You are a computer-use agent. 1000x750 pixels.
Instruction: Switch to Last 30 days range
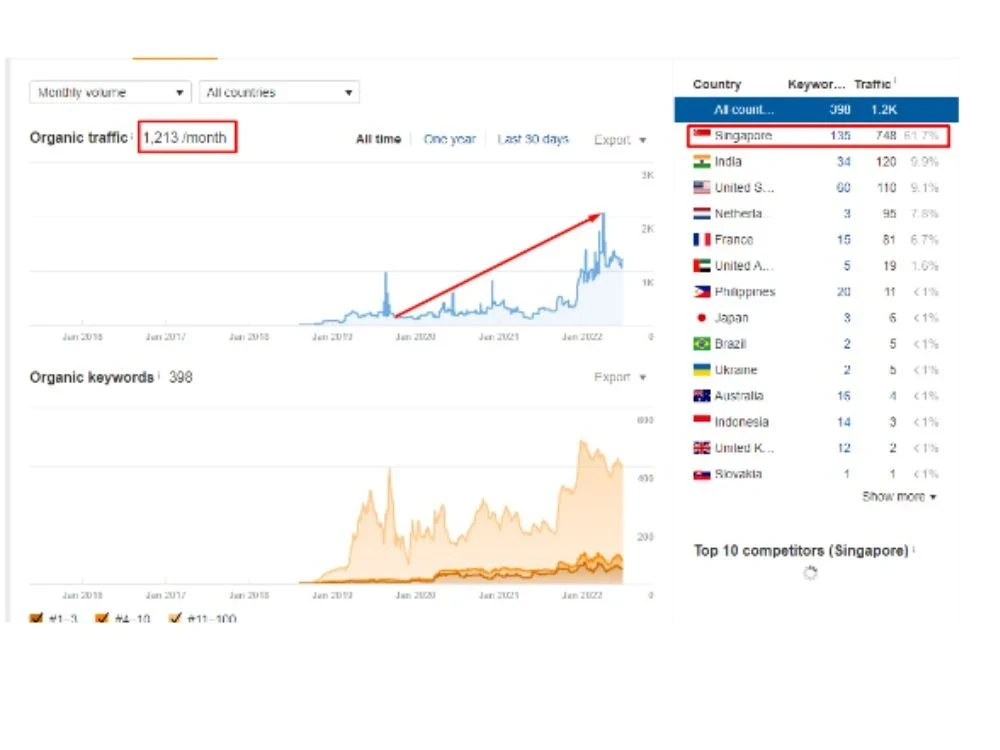(x=533, y=139)
